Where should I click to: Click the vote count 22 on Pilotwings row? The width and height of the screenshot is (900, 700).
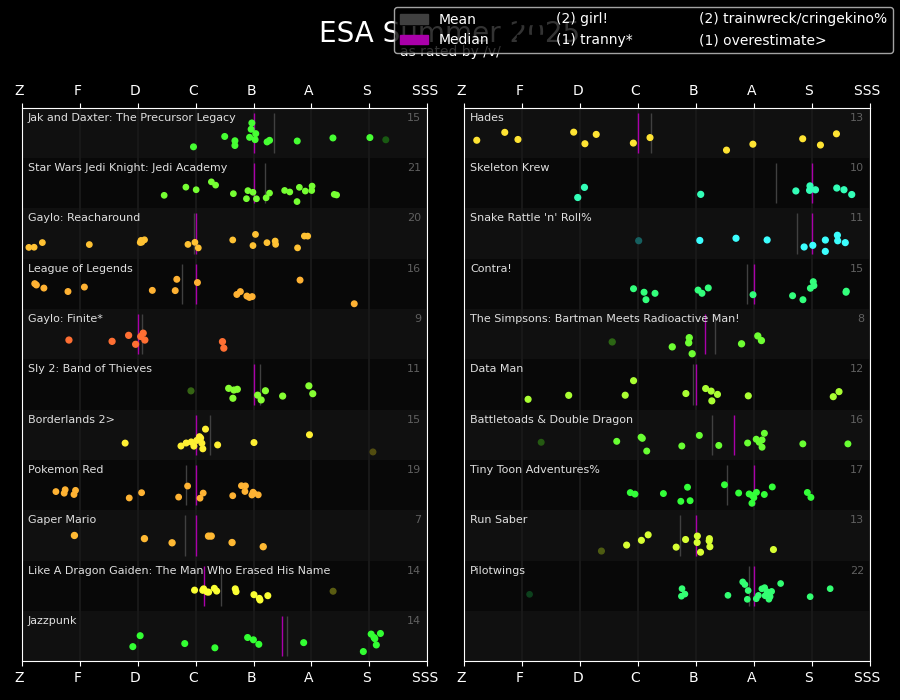[857, 570]
